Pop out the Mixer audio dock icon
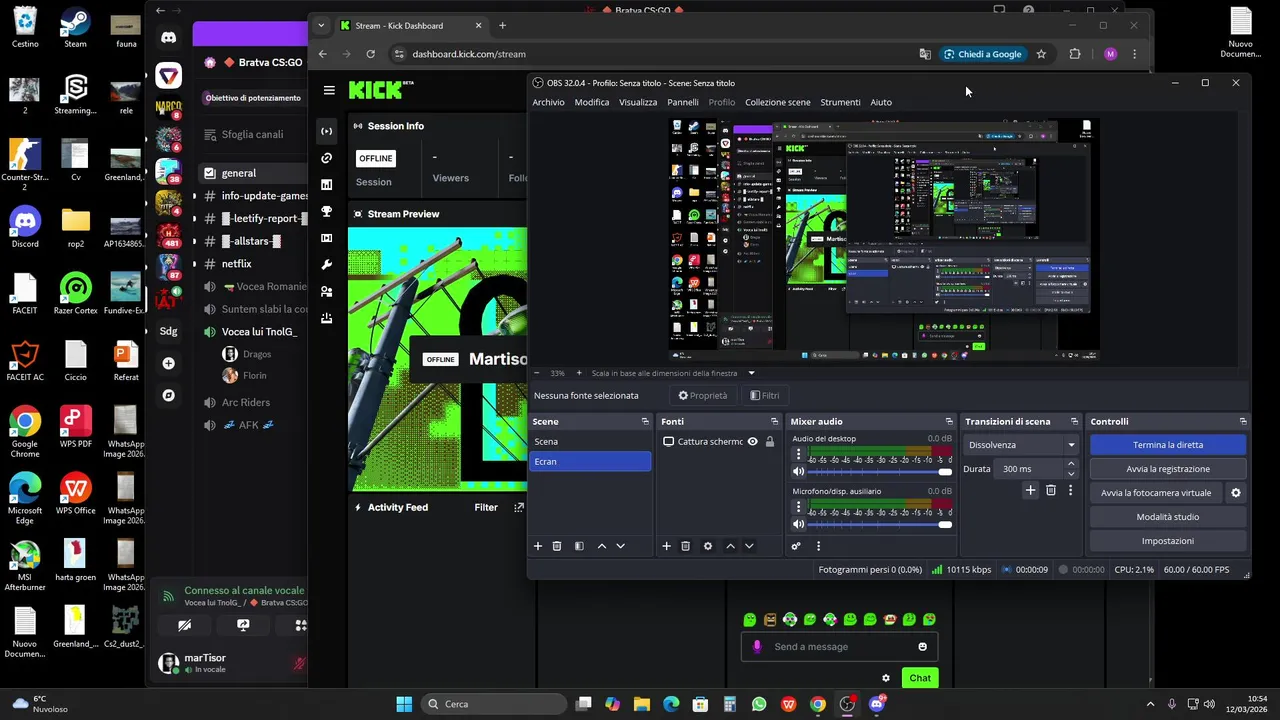Image resolution: width=1280 pixels, height=720 pixels. click(949, 421)
